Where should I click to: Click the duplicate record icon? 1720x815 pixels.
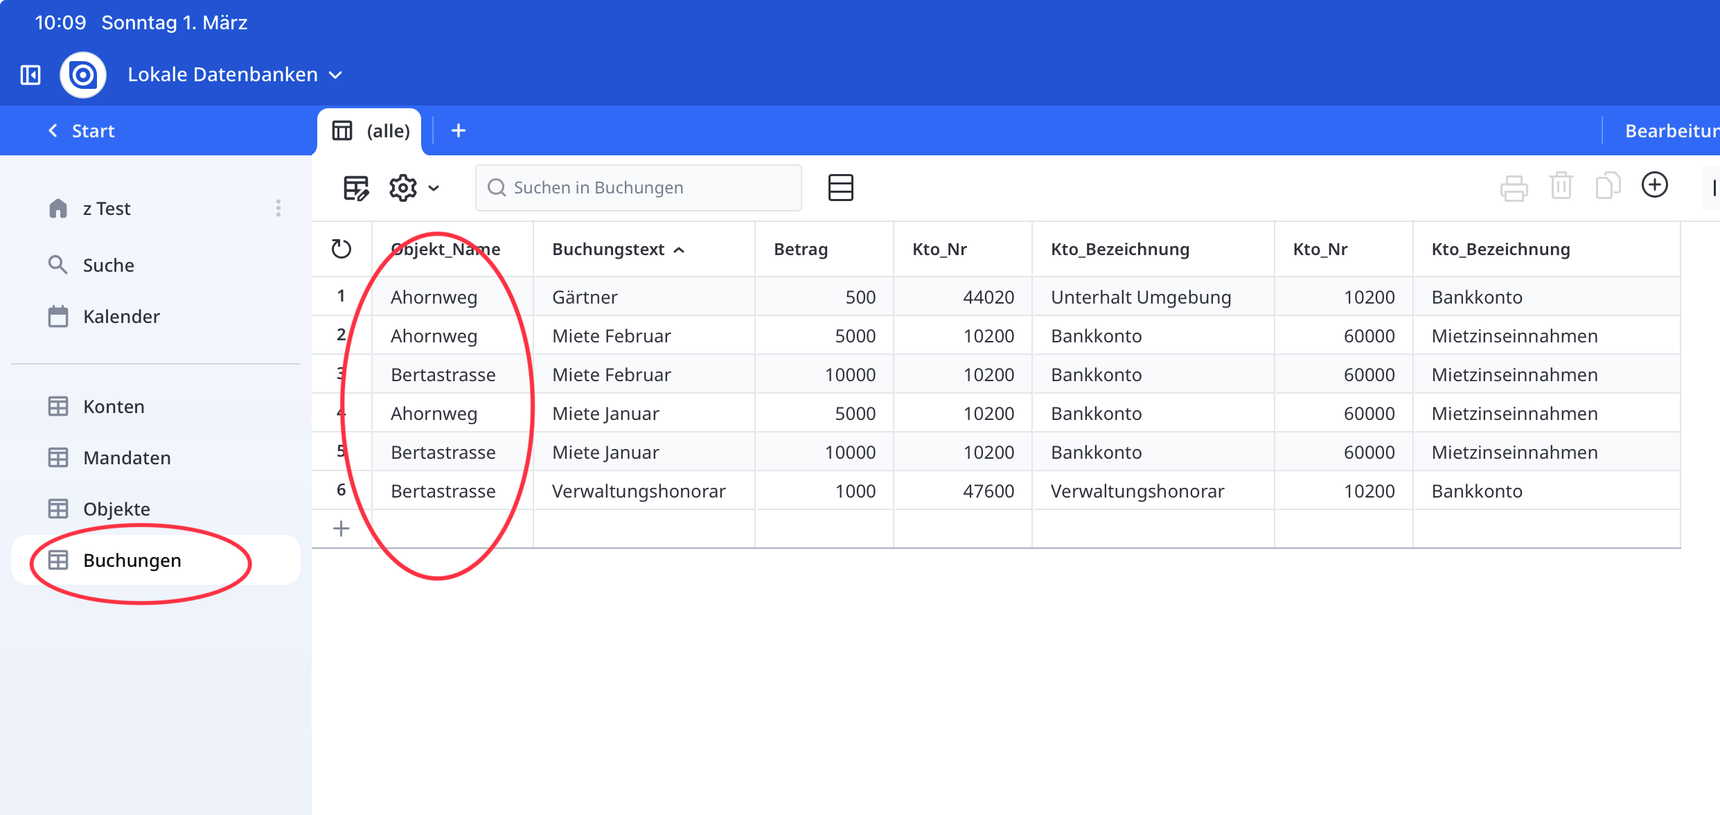pyautogui.click(x=1607, y=186)
